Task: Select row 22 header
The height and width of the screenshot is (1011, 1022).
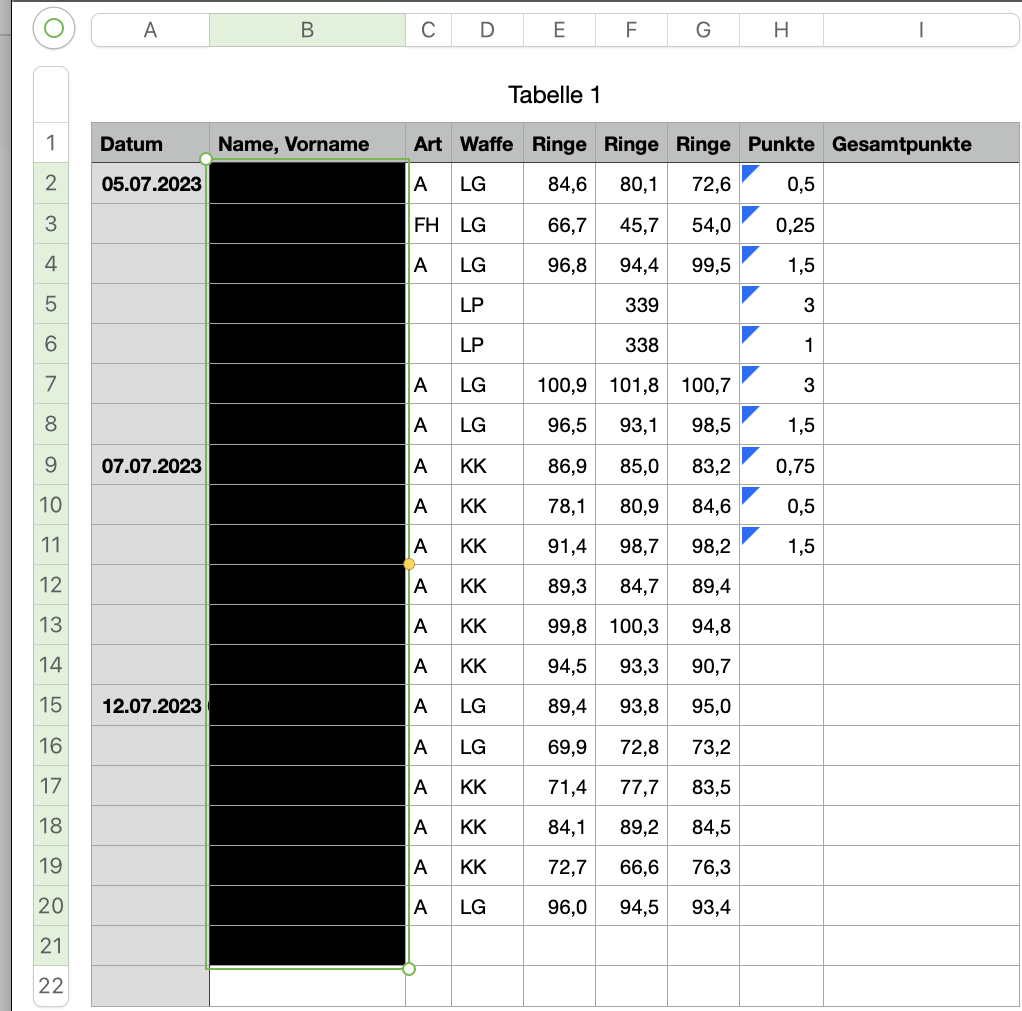Action: coord(51,986)
